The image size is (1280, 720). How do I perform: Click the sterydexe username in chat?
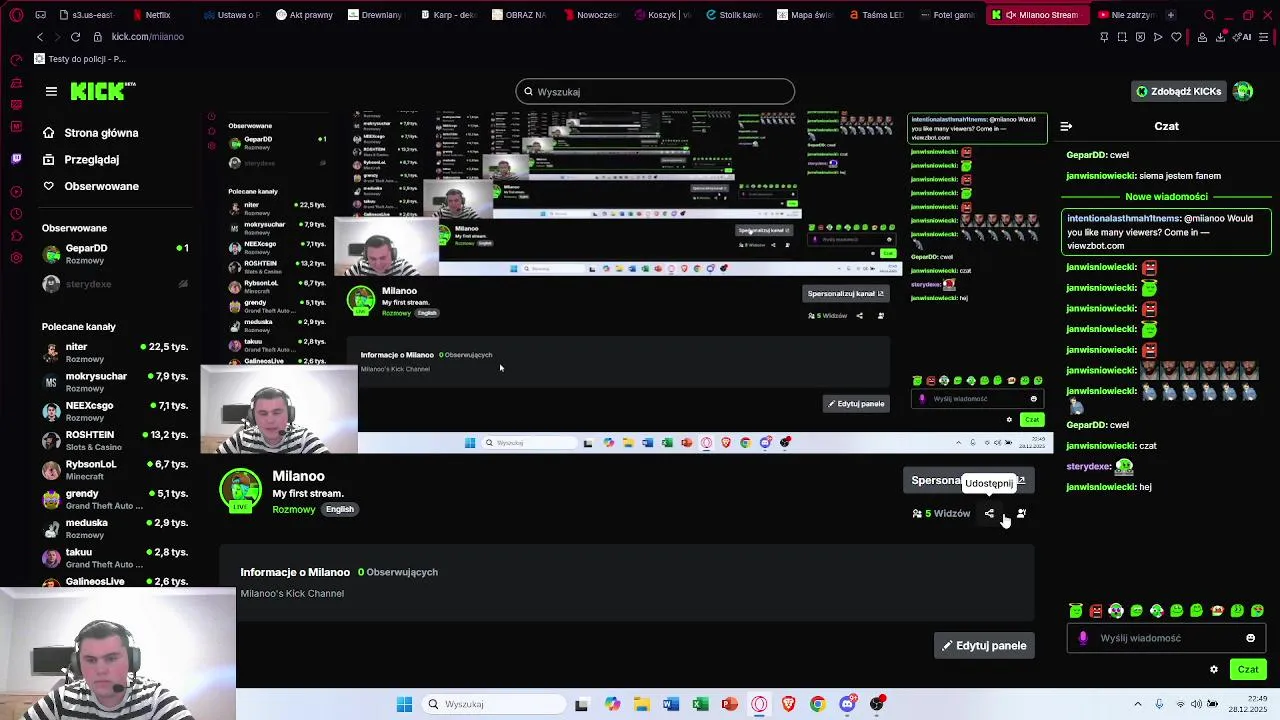pos(1089,467)
